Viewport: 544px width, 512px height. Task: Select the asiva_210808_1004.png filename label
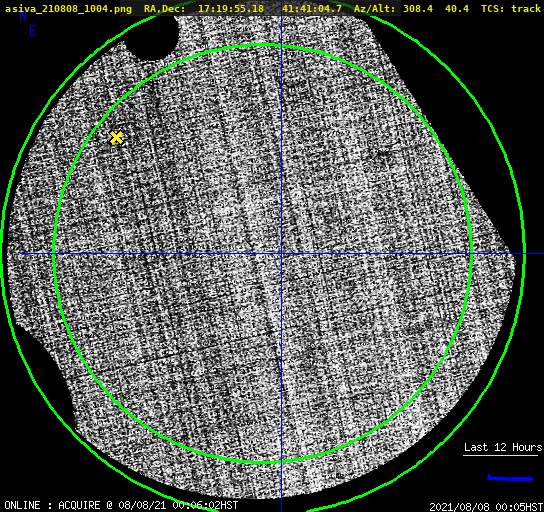click(68, 9)
